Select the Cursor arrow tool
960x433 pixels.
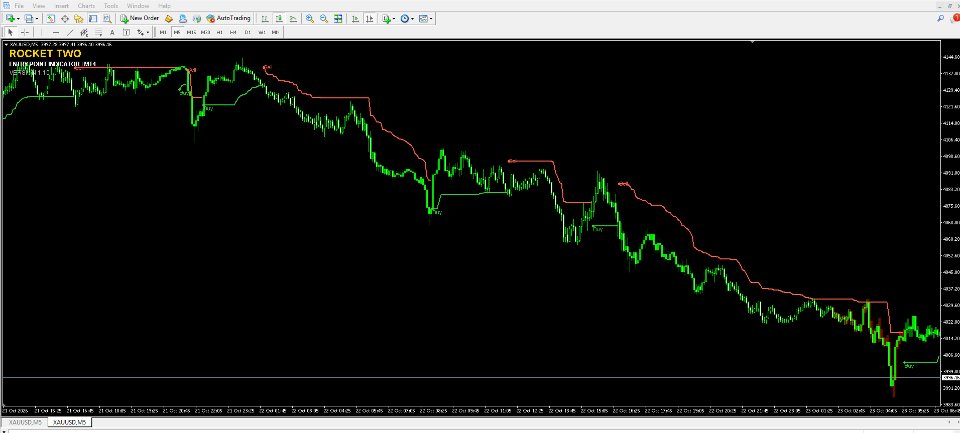click(10, 32)
